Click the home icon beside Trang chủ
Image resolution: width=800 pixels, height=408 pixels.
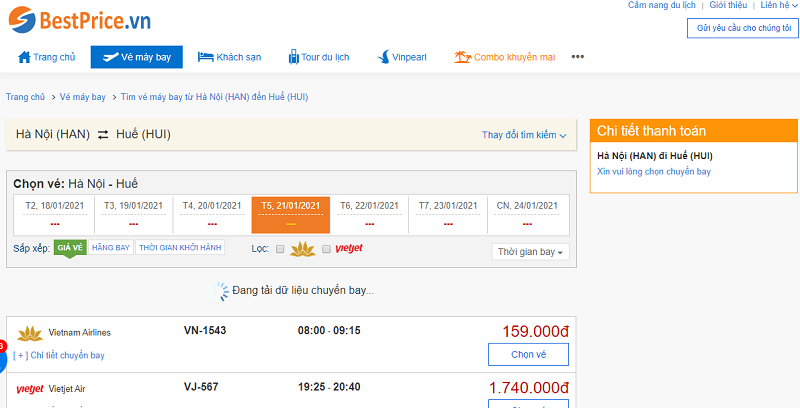tap(24, 57)
